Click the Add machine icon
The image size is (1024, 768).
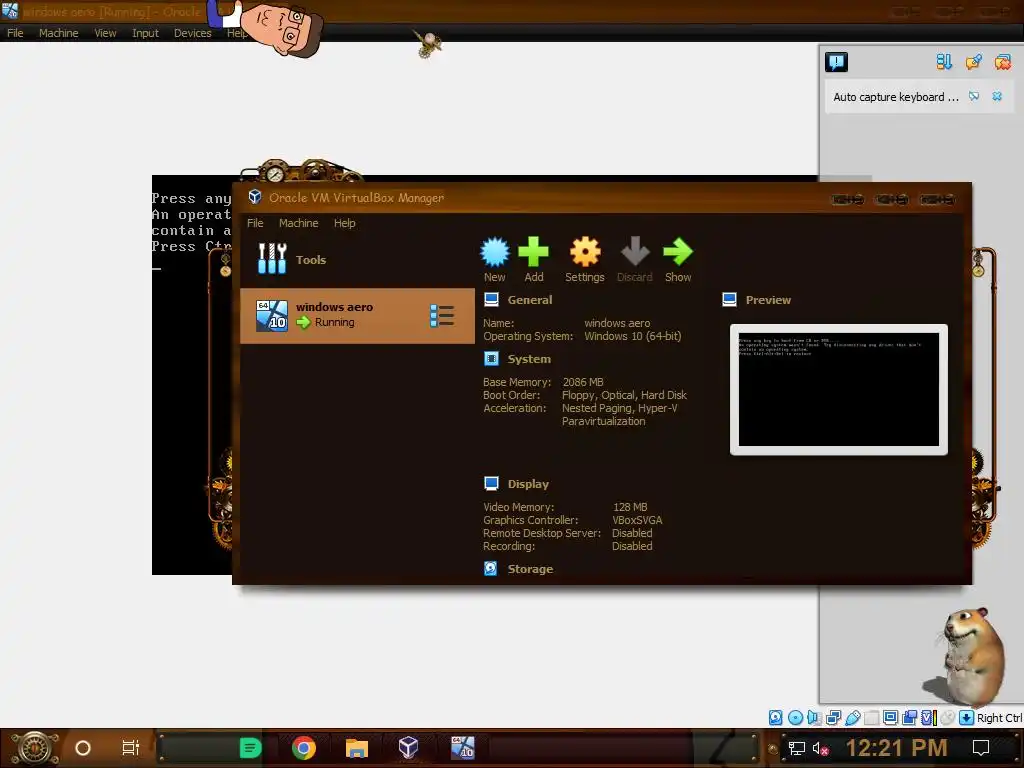coord(534,252)
